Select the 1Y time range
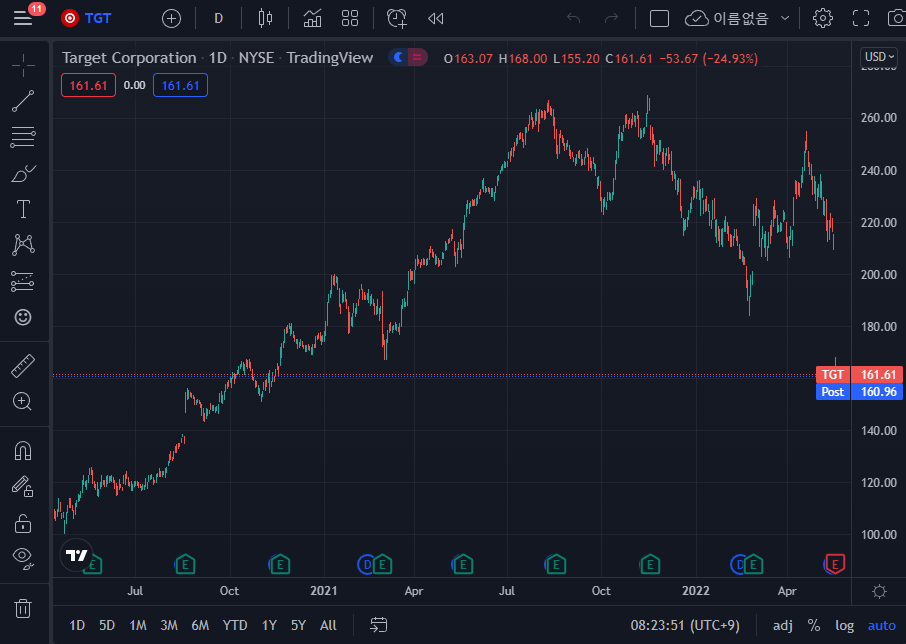This screenshot has width=906, height=644. 269,625
